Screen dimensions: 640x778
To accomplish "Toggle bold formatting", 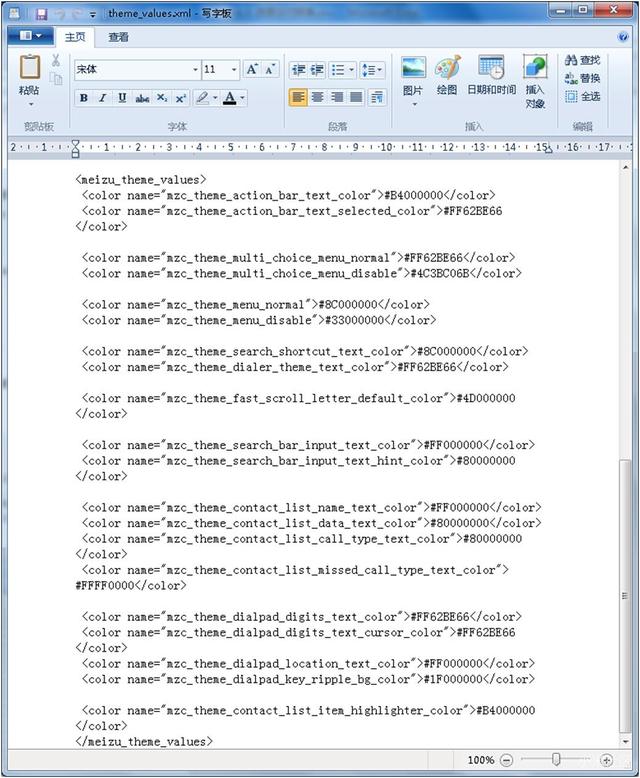I will 84,98.
